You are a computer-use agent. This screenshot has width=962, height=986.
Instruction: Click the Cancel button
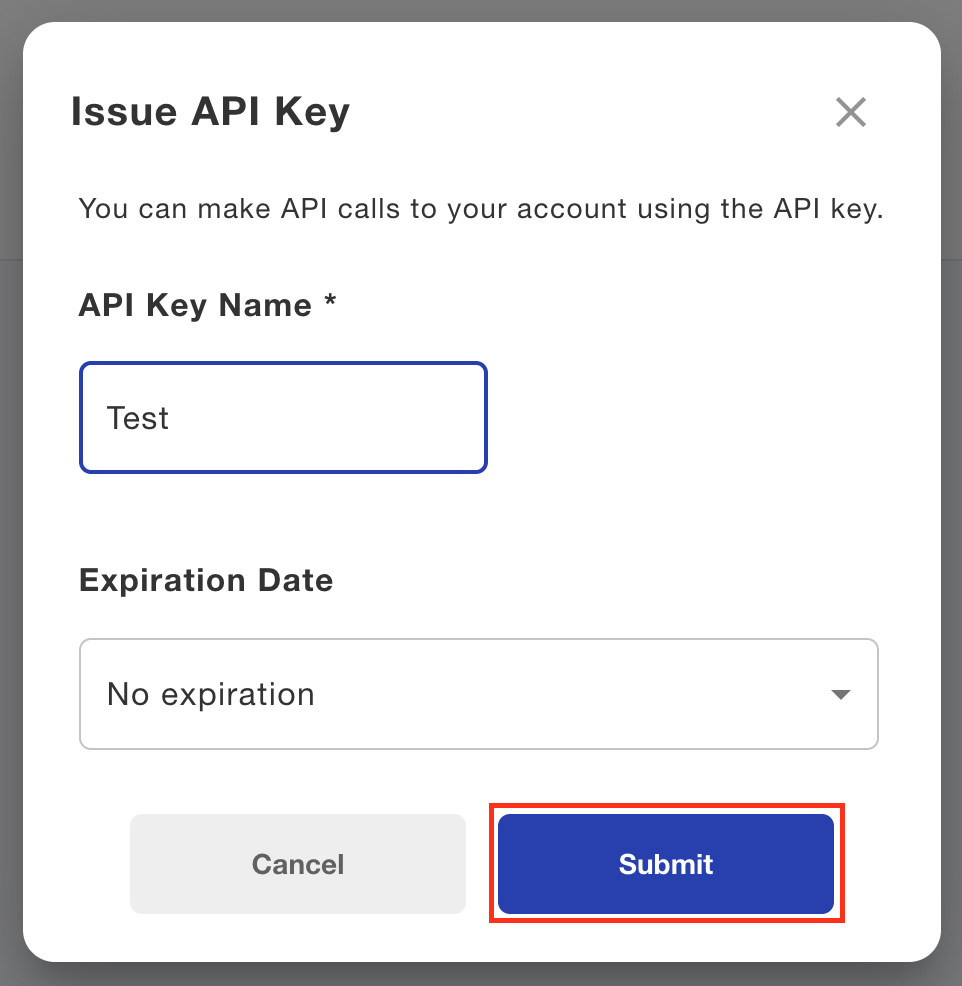click(x=298, y=864)
